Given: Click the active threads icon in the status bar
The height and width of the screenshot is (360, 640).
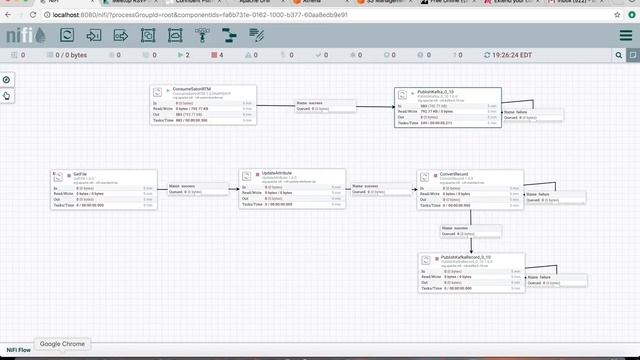Looking at the screenshot, I should [x=14, y=55].
